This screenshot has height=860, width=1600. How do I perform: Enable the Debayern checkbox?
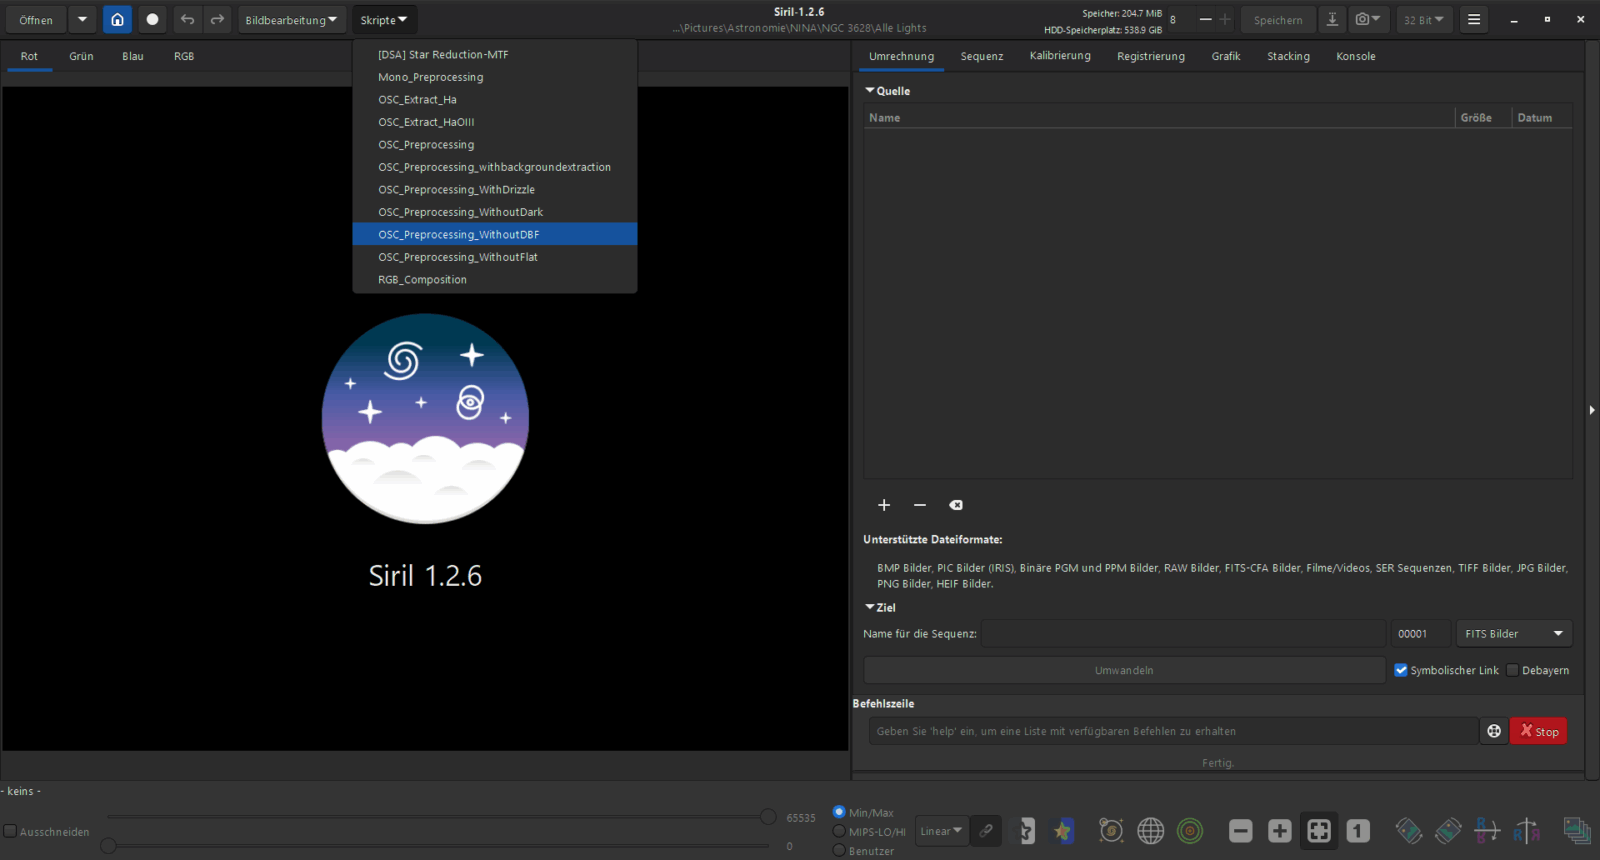[1512, 670]
